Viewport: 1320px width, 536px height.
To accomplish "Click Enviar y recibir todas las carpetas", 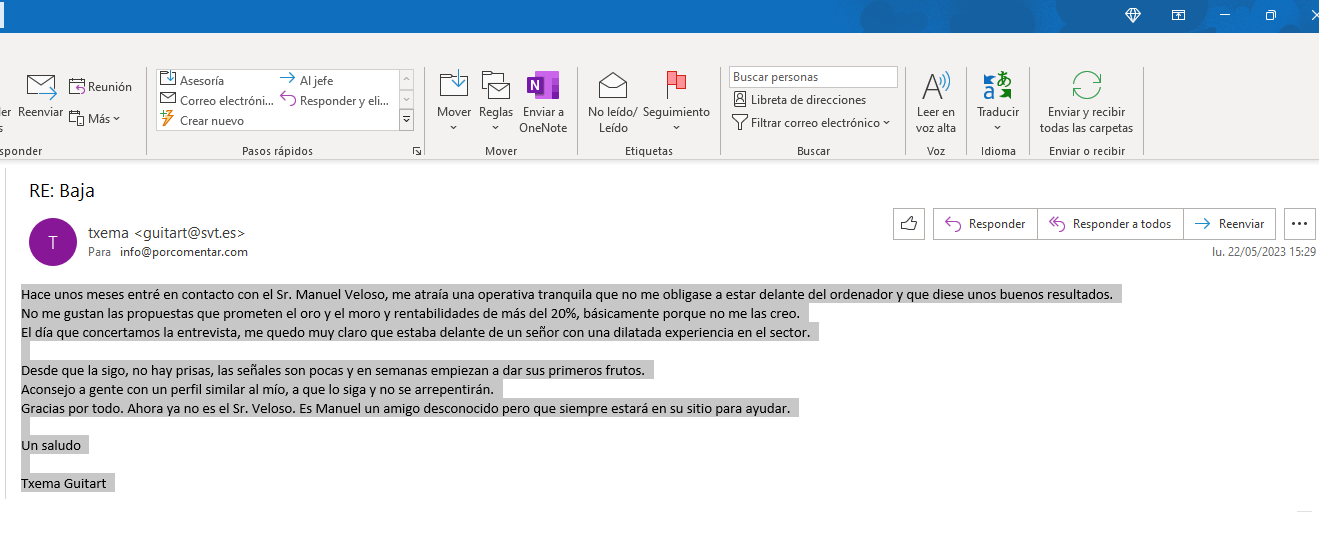I will 1086,102.
